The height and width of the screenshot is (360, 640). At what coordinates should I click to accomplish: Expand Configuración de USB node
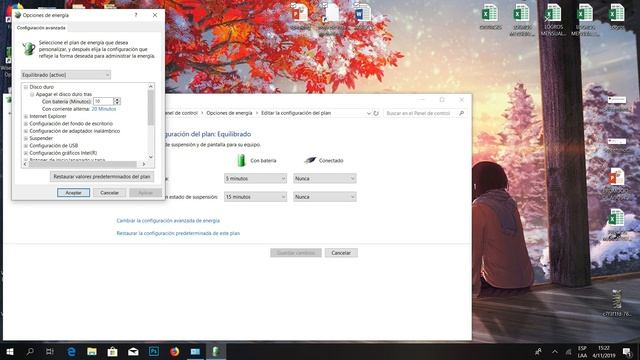[26, 146]
